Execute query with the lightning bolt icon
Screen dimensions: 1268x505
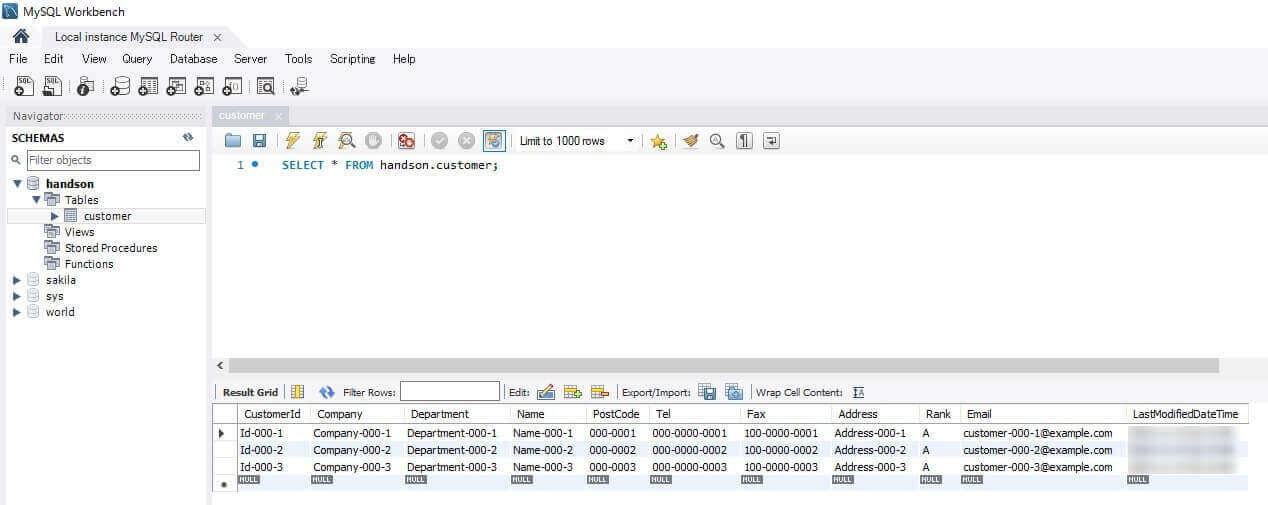tap(292, 141)
